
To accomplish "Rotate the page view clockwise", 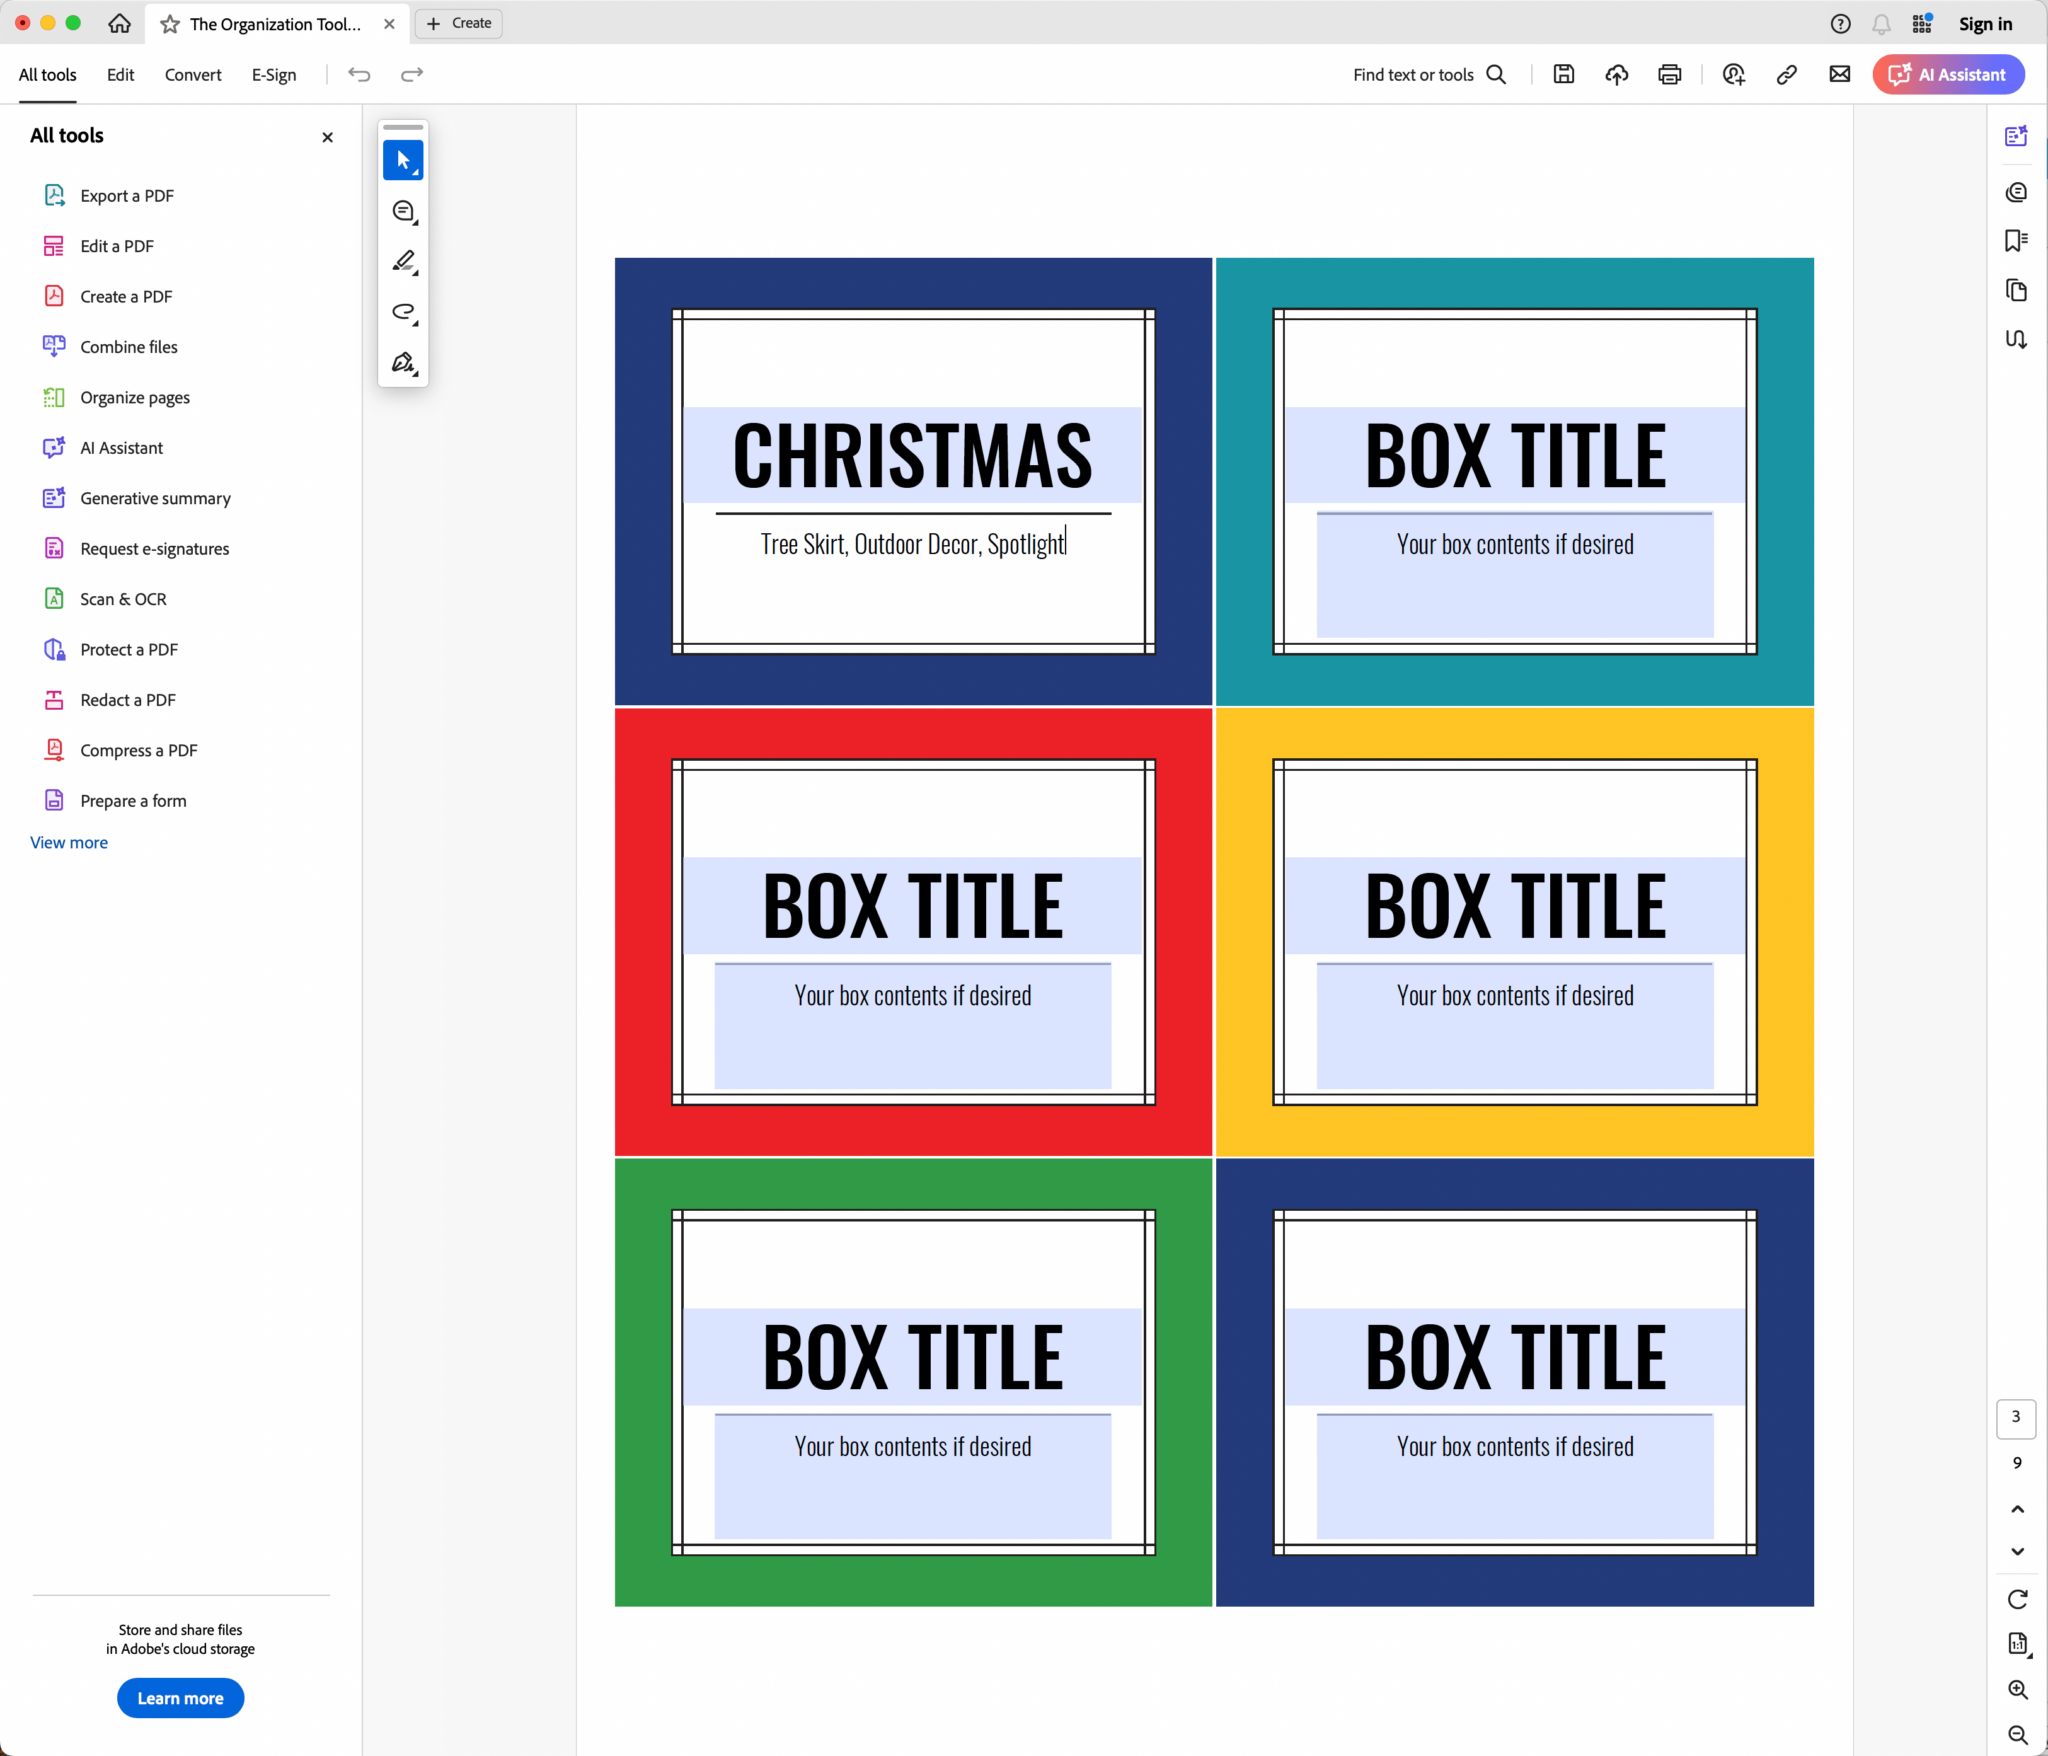I will click(x=2017, y=1599).
